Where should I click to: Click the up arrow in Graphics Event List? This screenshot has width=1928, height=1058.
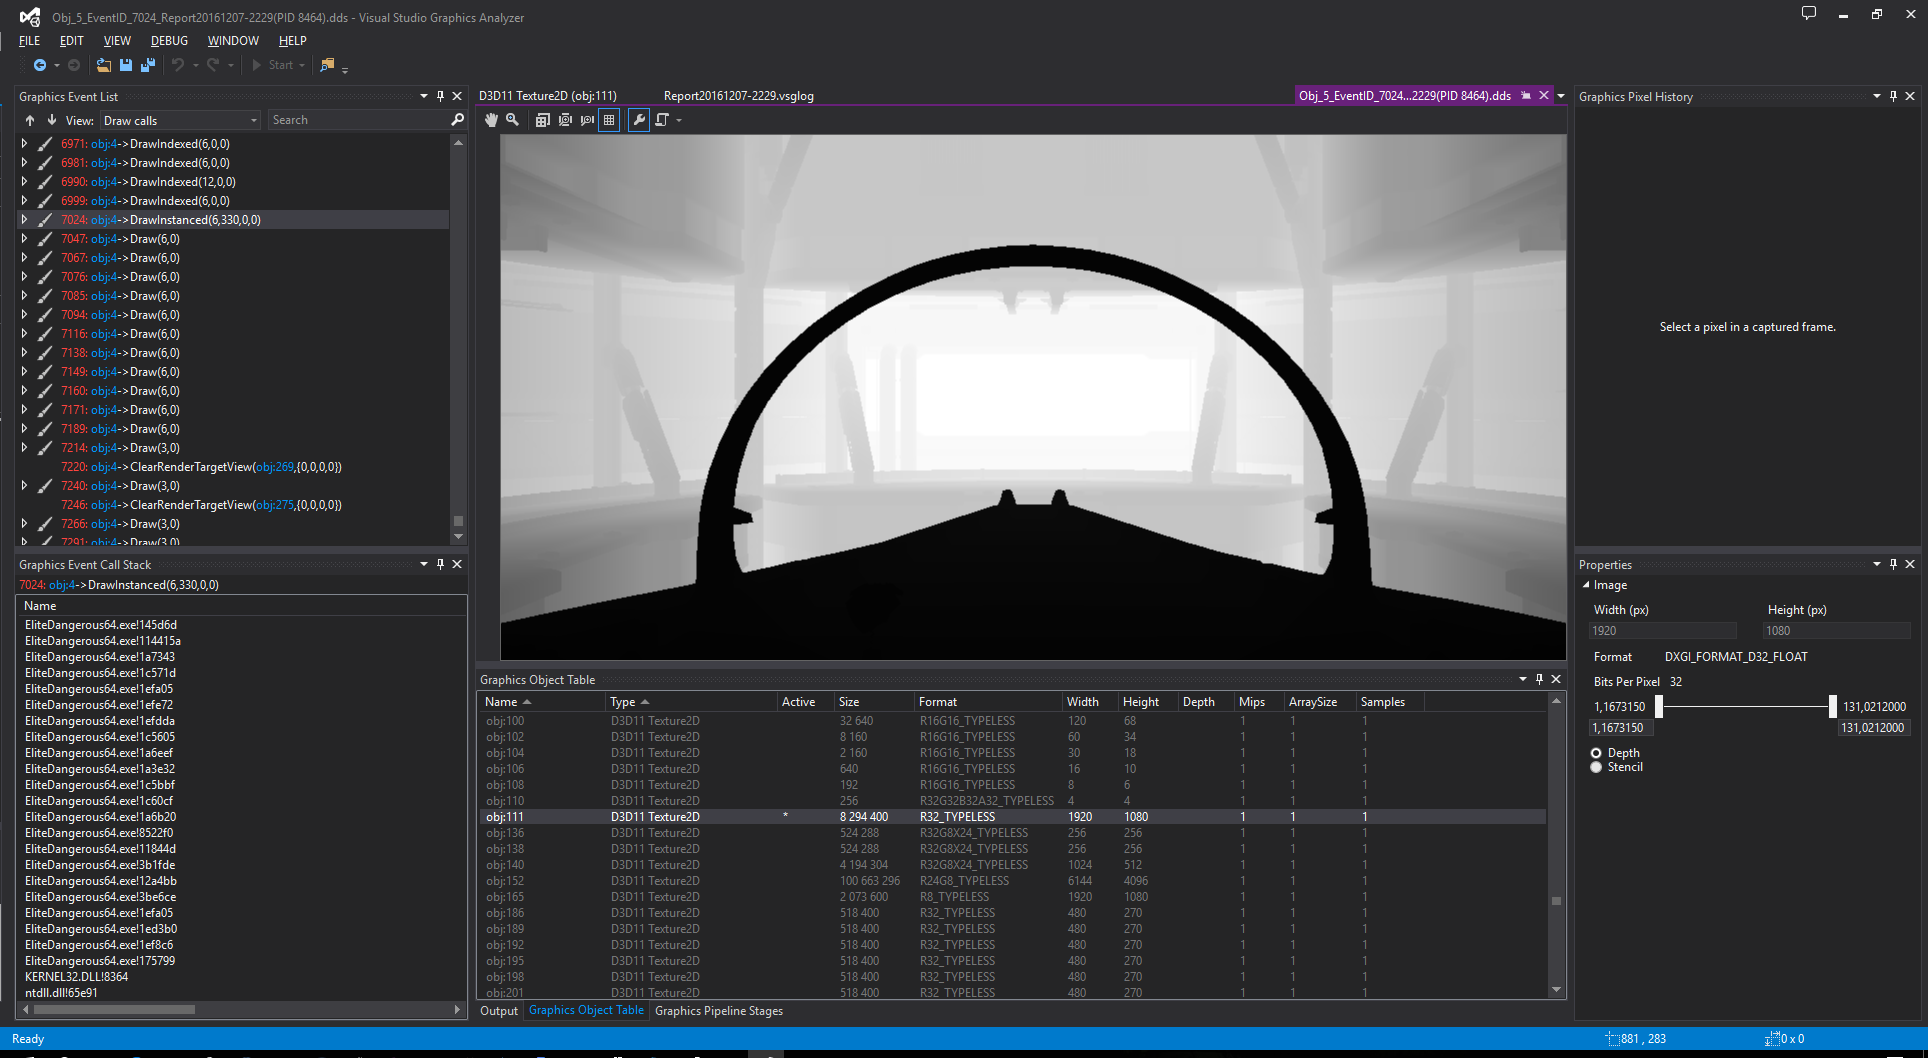tap(30, 120)
